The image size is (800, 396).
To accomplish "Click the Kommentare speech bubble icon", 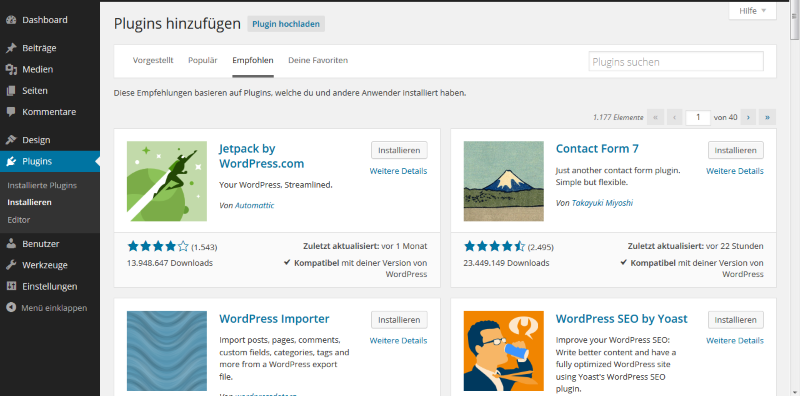I will [x=11, y=112].
